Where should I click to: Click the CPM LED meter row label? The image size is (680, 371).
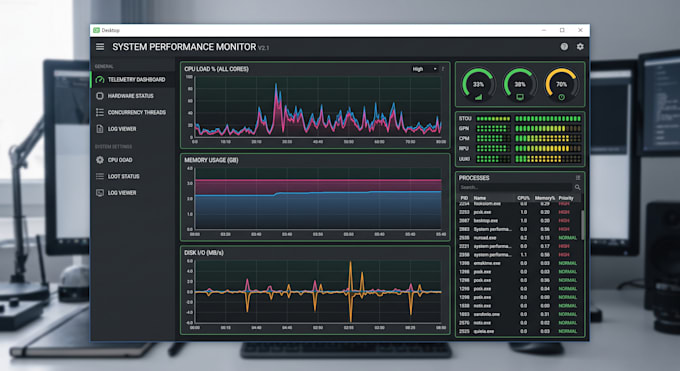(x=464, y=138)
